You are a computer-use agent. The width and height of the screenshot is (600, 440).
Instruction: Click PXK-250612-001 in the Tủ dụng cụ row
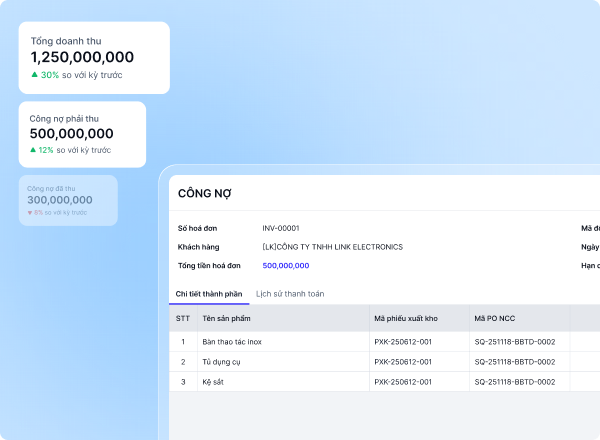[403, 362]
